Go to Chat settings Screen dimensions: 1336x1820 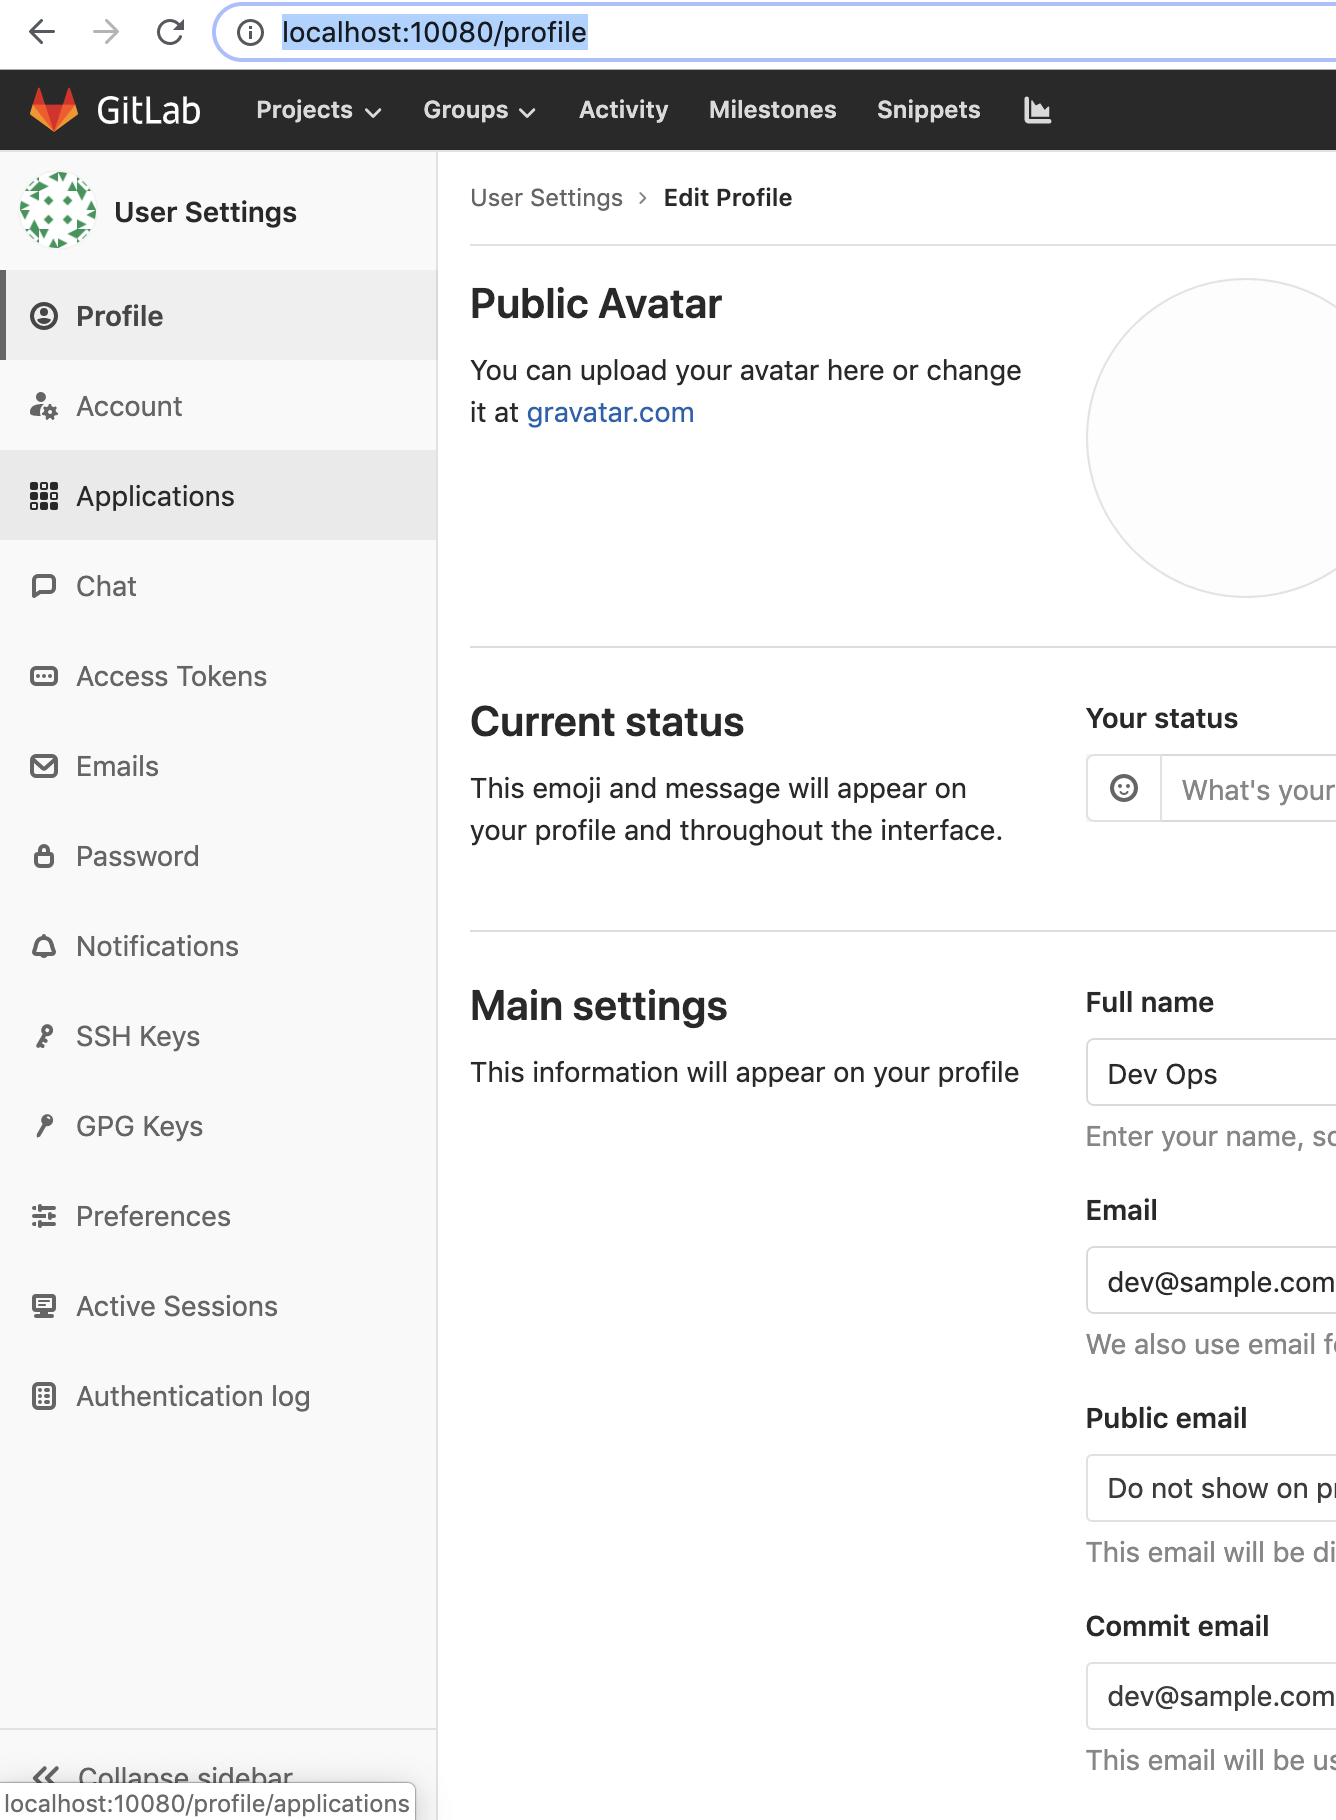[x=218, y=585]
